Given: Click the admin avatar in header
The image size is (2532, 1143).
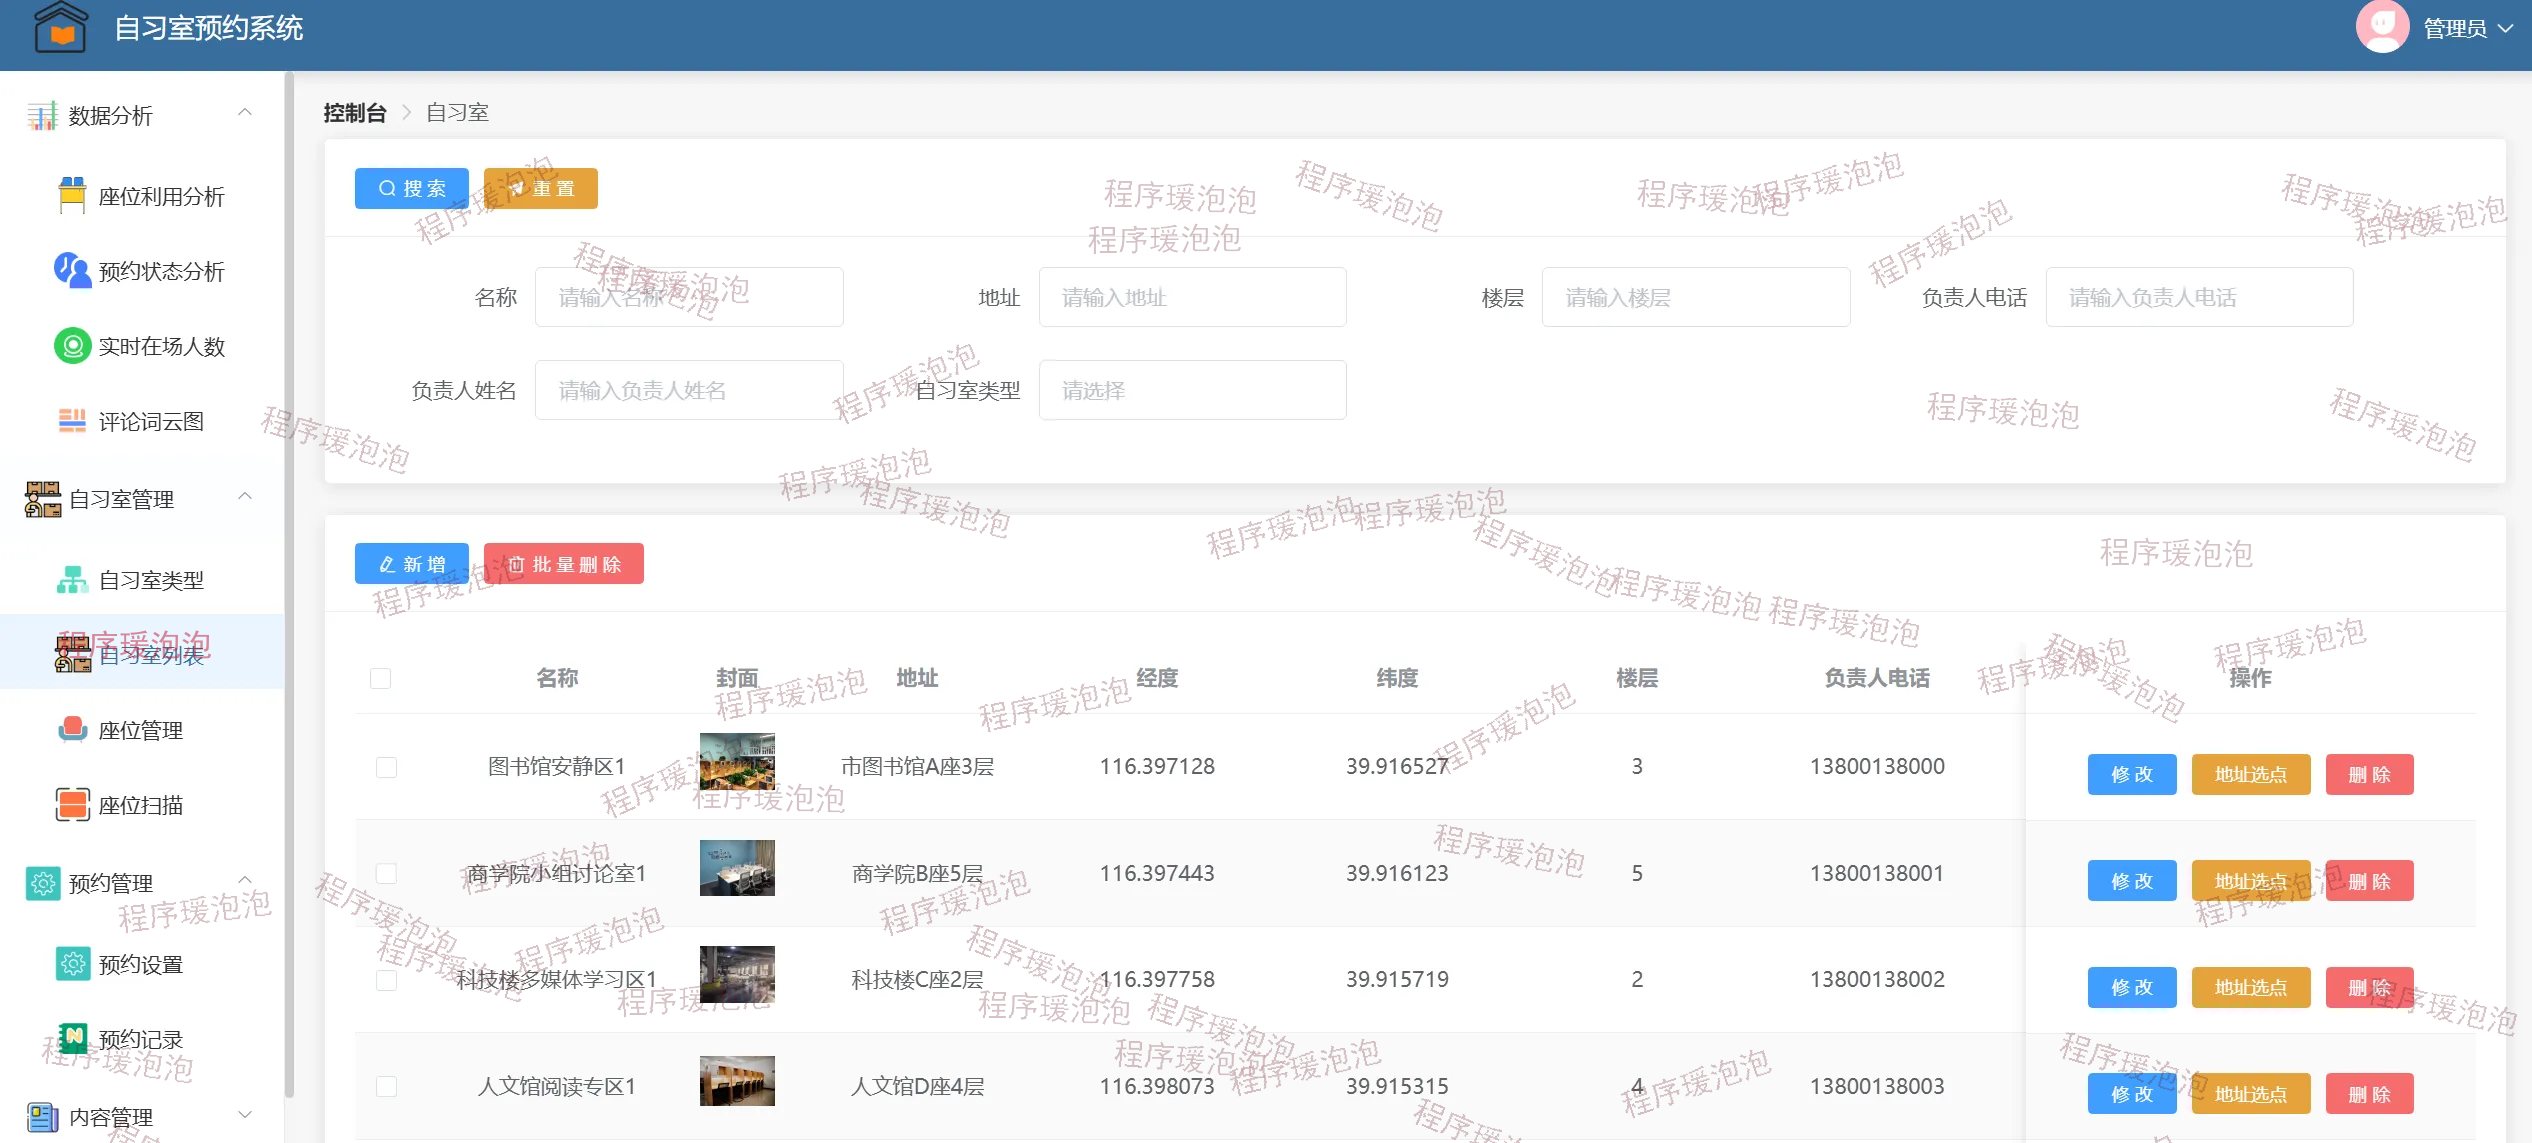Looking at the screenshot, I should click(2382, 27).
